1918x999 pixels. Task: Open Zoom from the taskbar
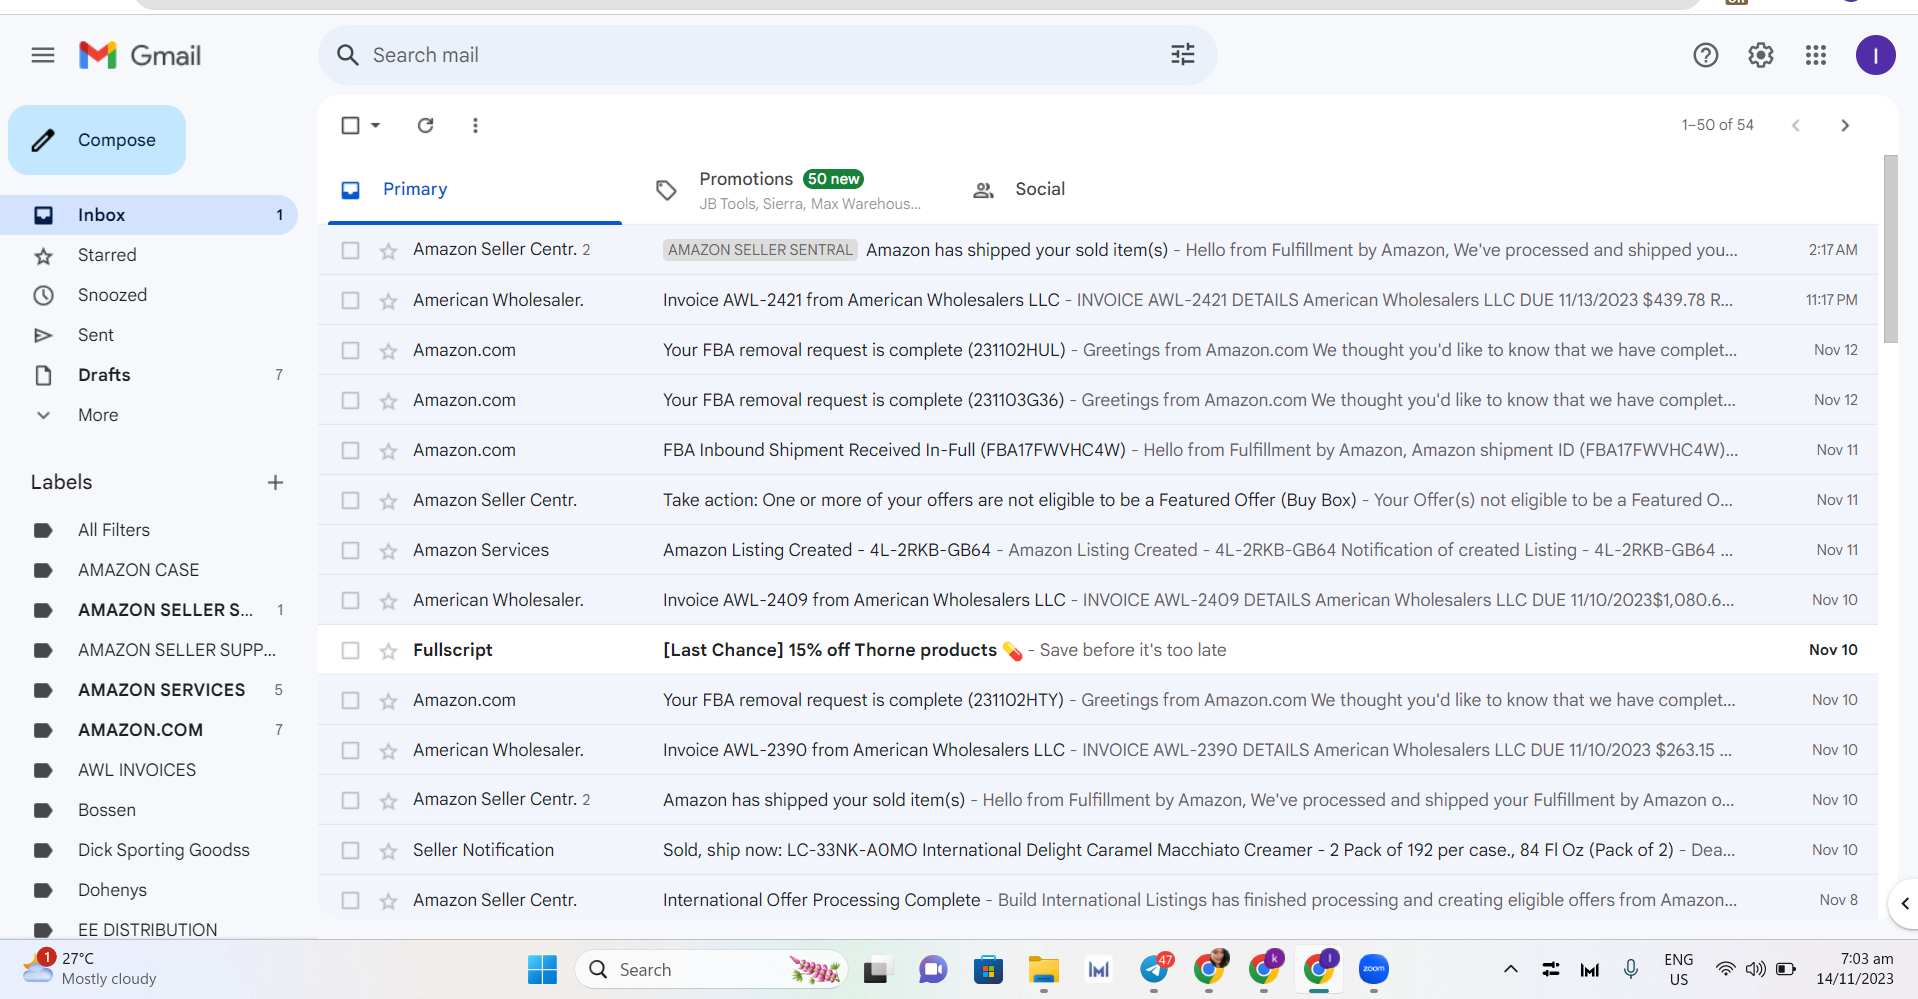(x=1374, y=969)
